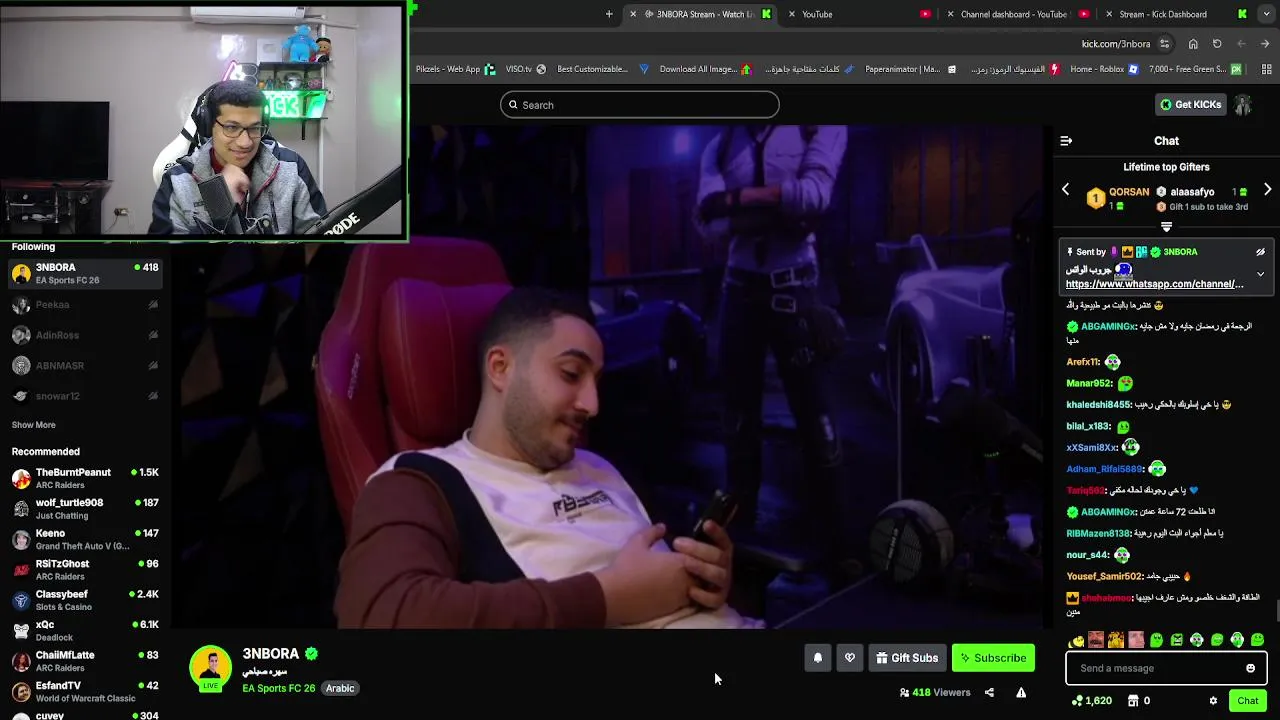
Task: Open a new browser tab
Action: [x=609, y=14]
